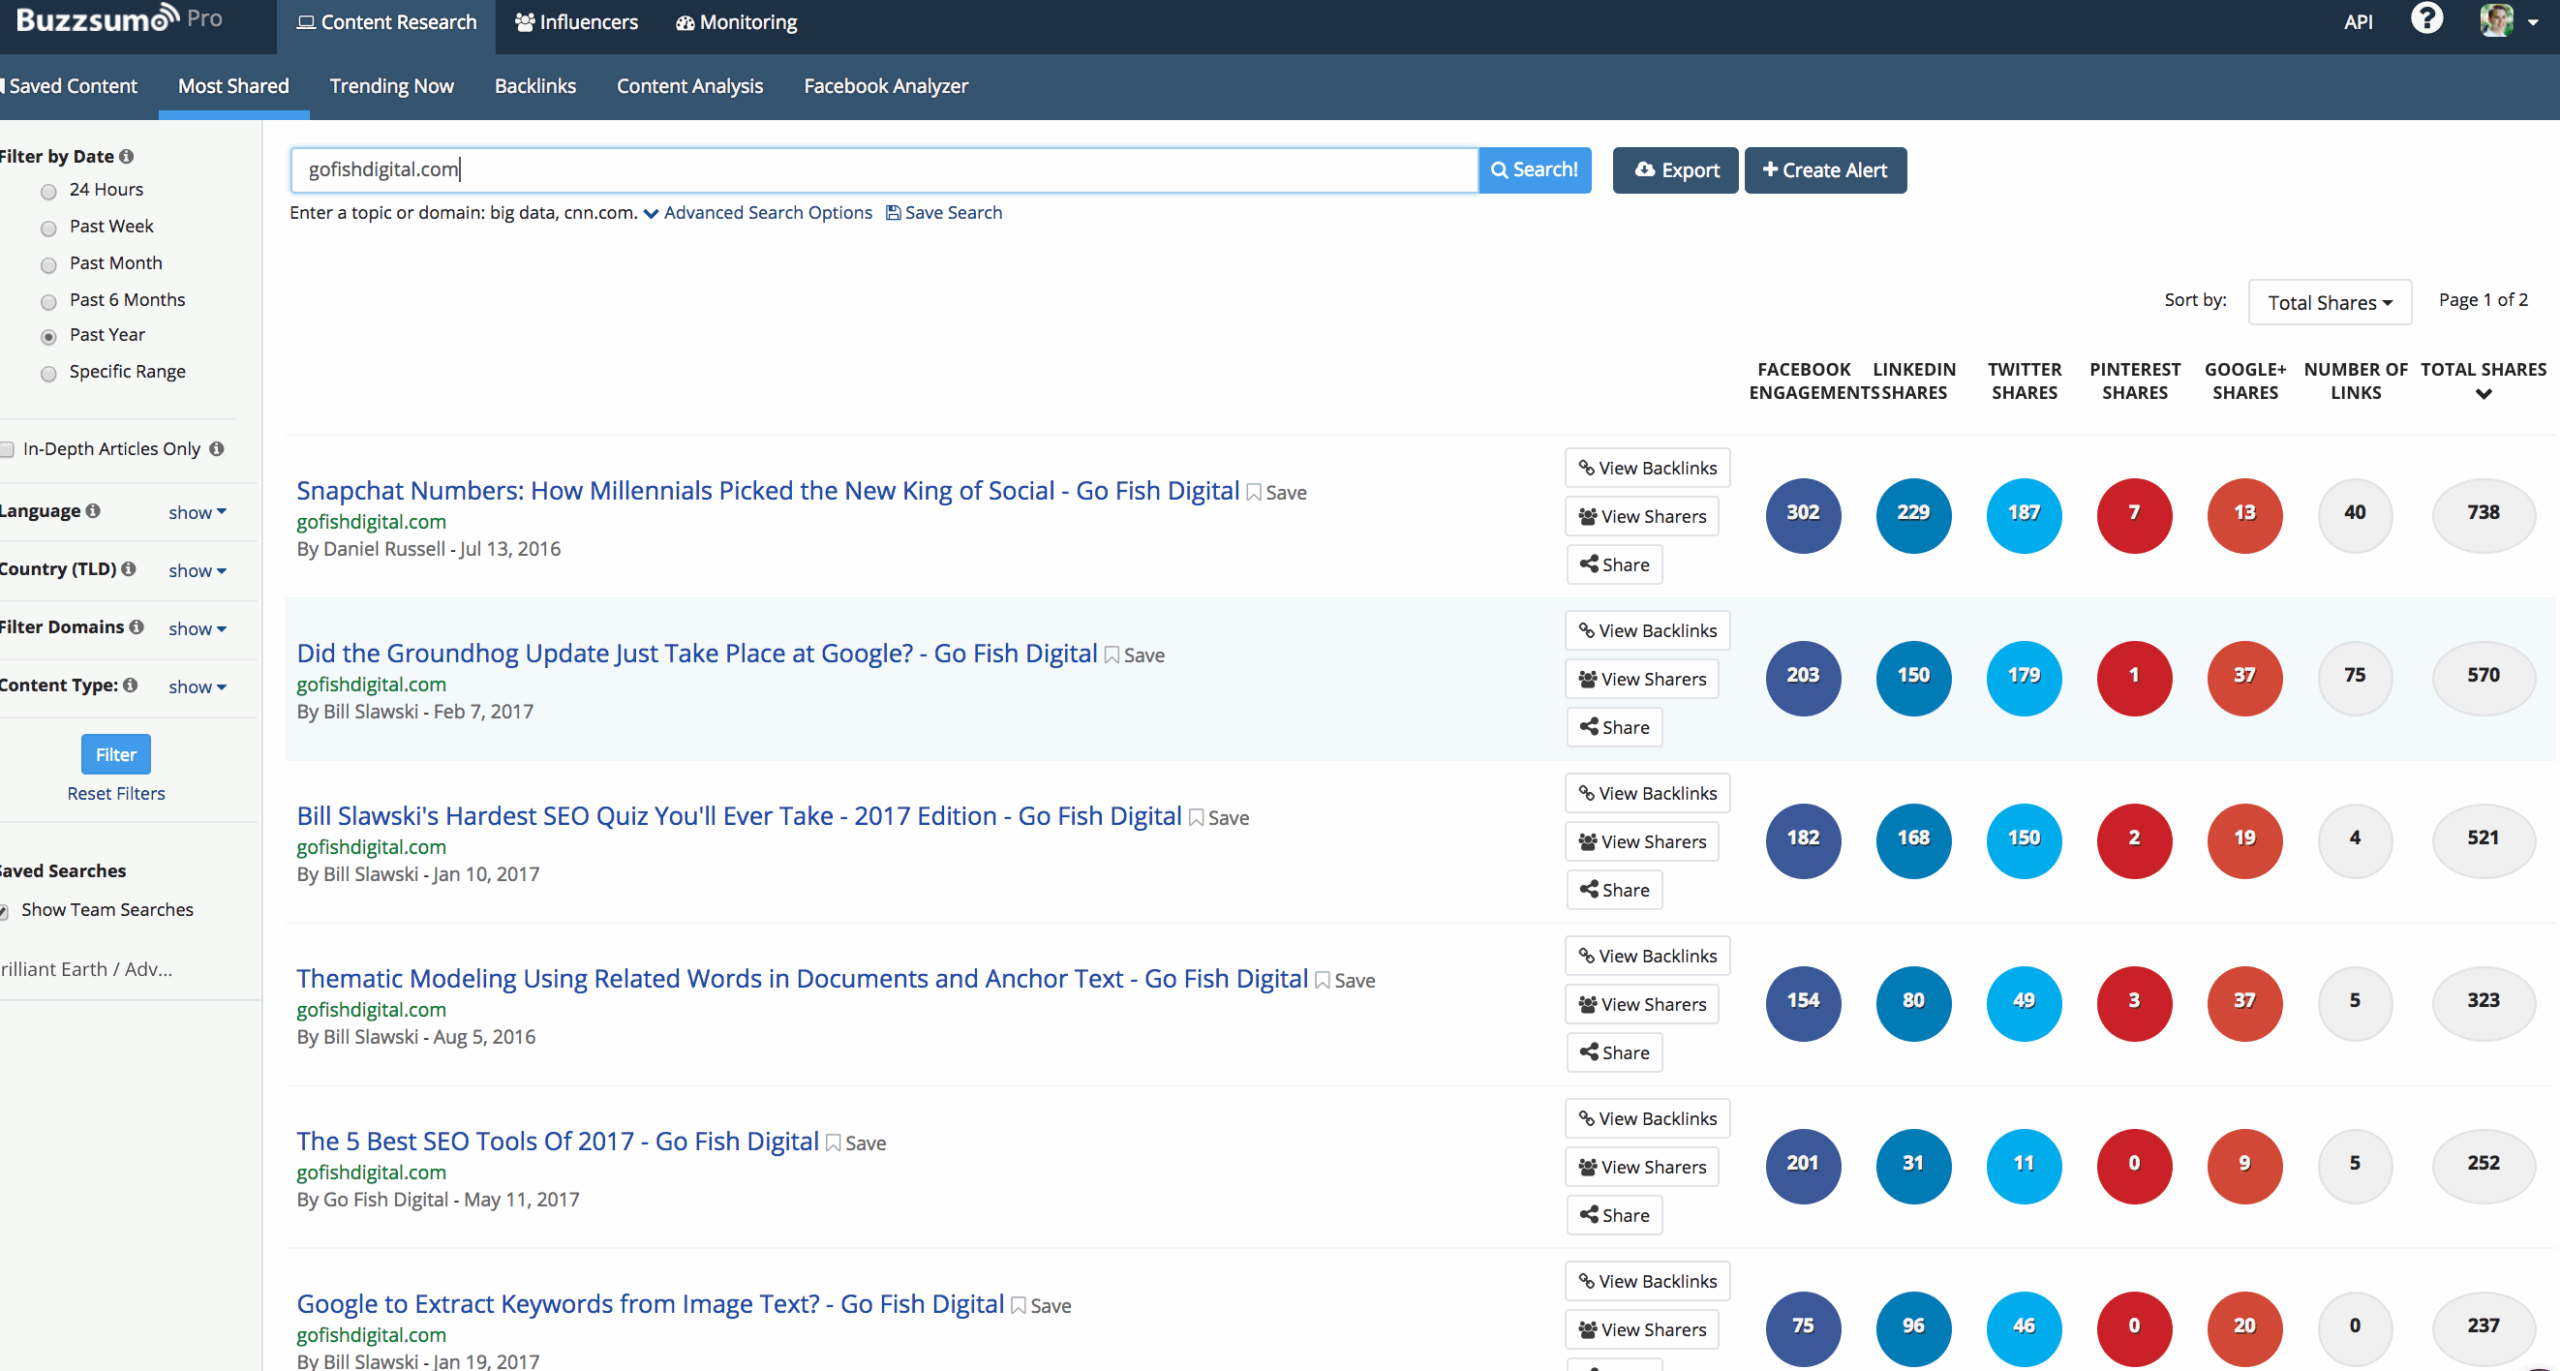Click total shares bubble 323
Screen dimensions: 2560x1371
coord(2483,1002)
